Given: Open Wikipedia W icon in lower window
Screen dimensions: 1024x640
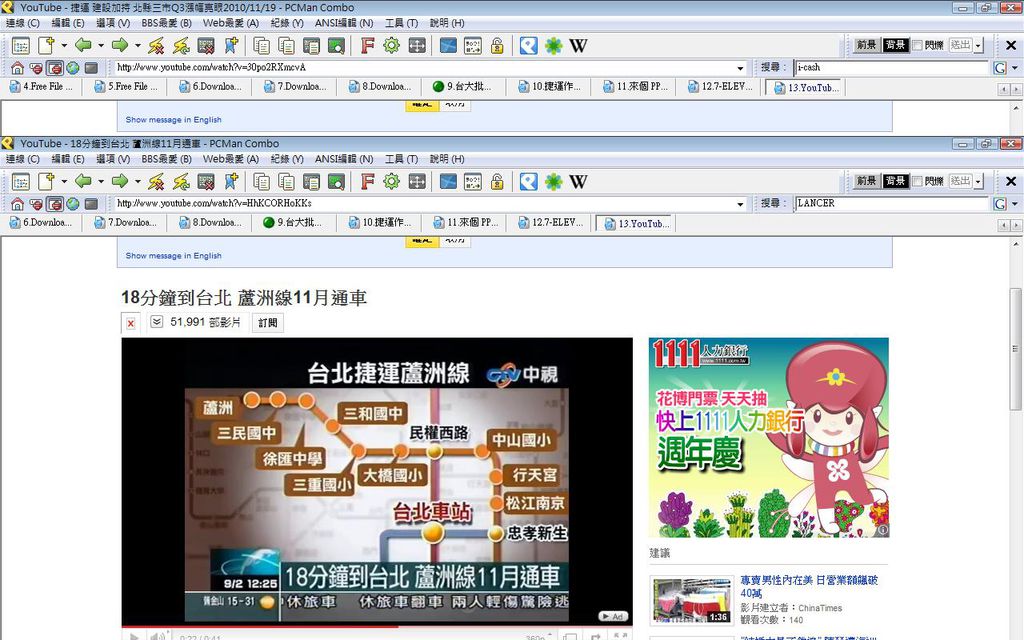Looking at the screenshot, I should click(x=578, y=182).
